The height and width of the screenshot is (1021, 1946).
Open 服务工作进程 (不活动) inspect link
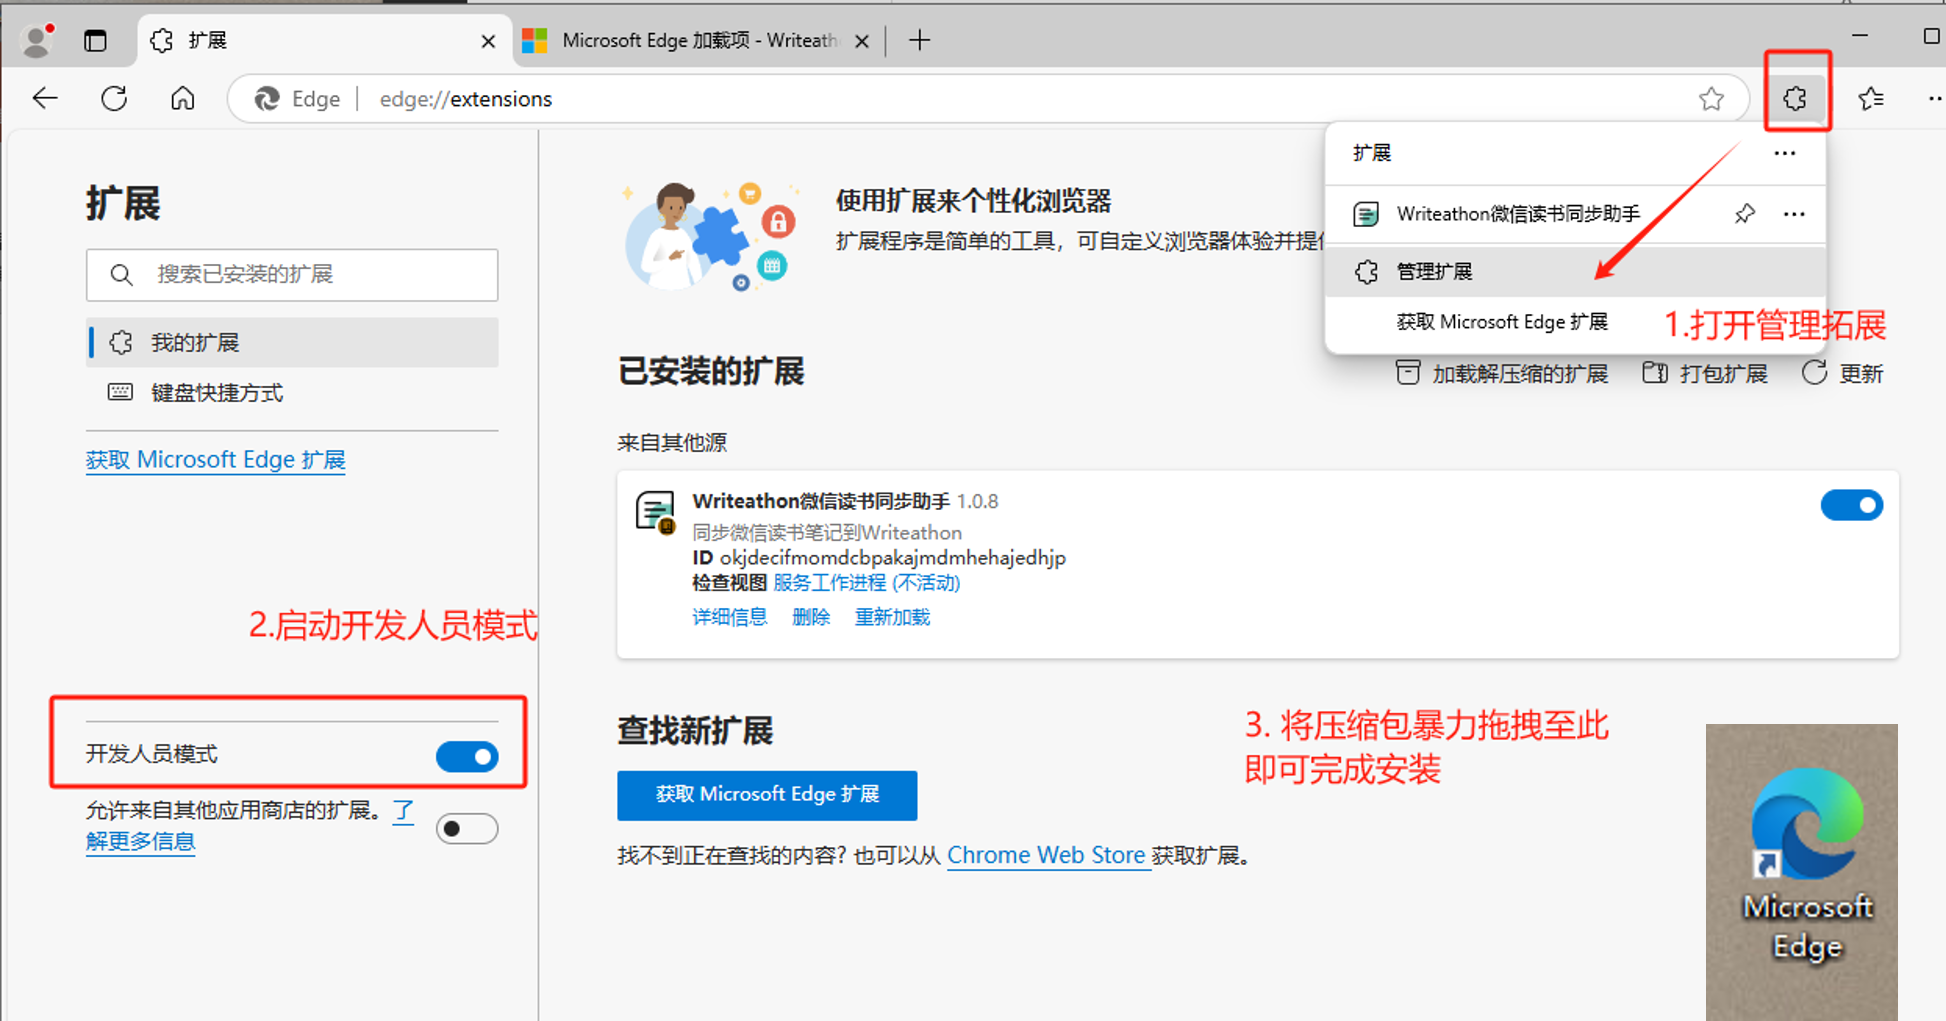[x=866, y=583]
